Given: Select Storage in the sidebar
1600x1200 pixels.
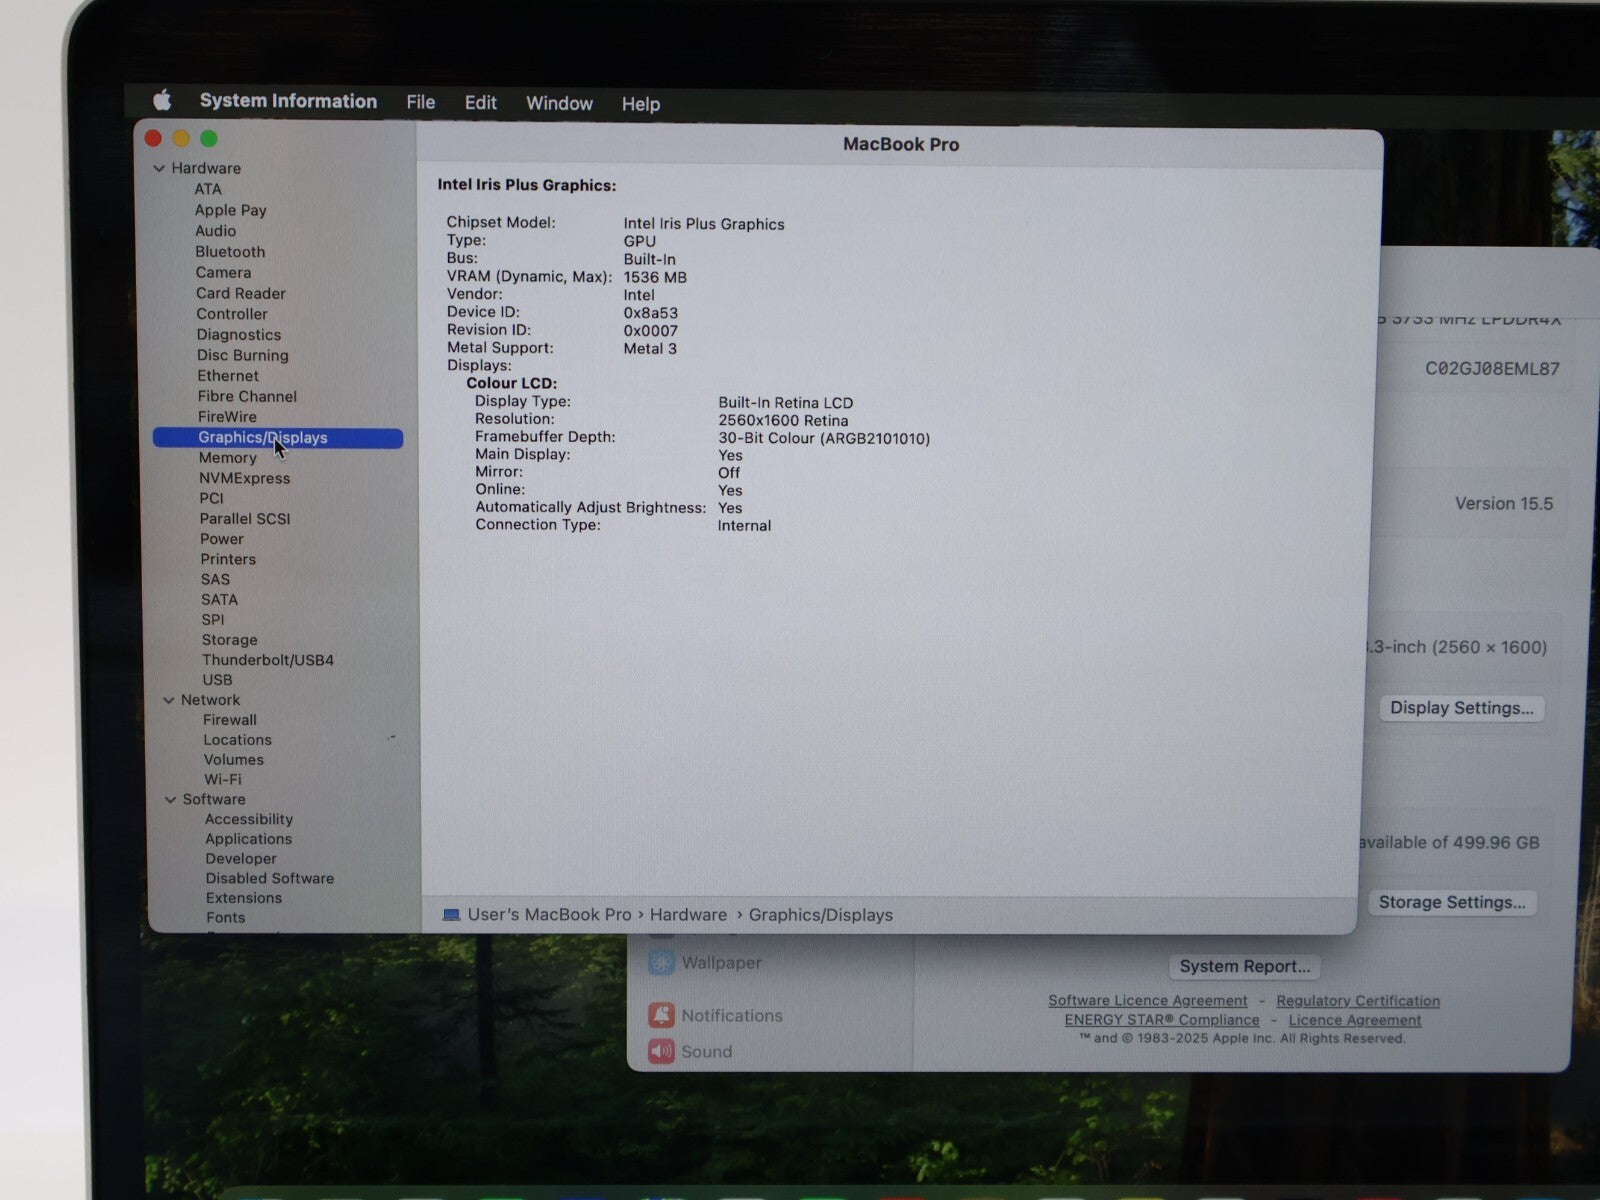Looking at the screenshot, I should click(x=229, y=640).
